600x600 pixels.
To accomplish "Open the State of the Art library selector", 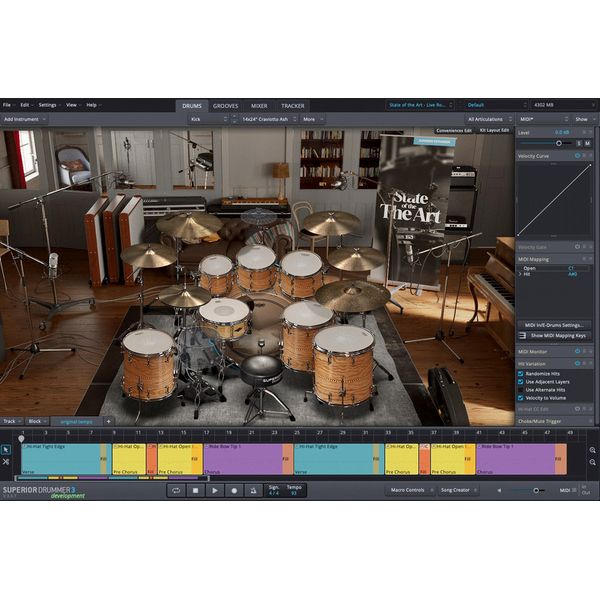I will coord(420,105).
